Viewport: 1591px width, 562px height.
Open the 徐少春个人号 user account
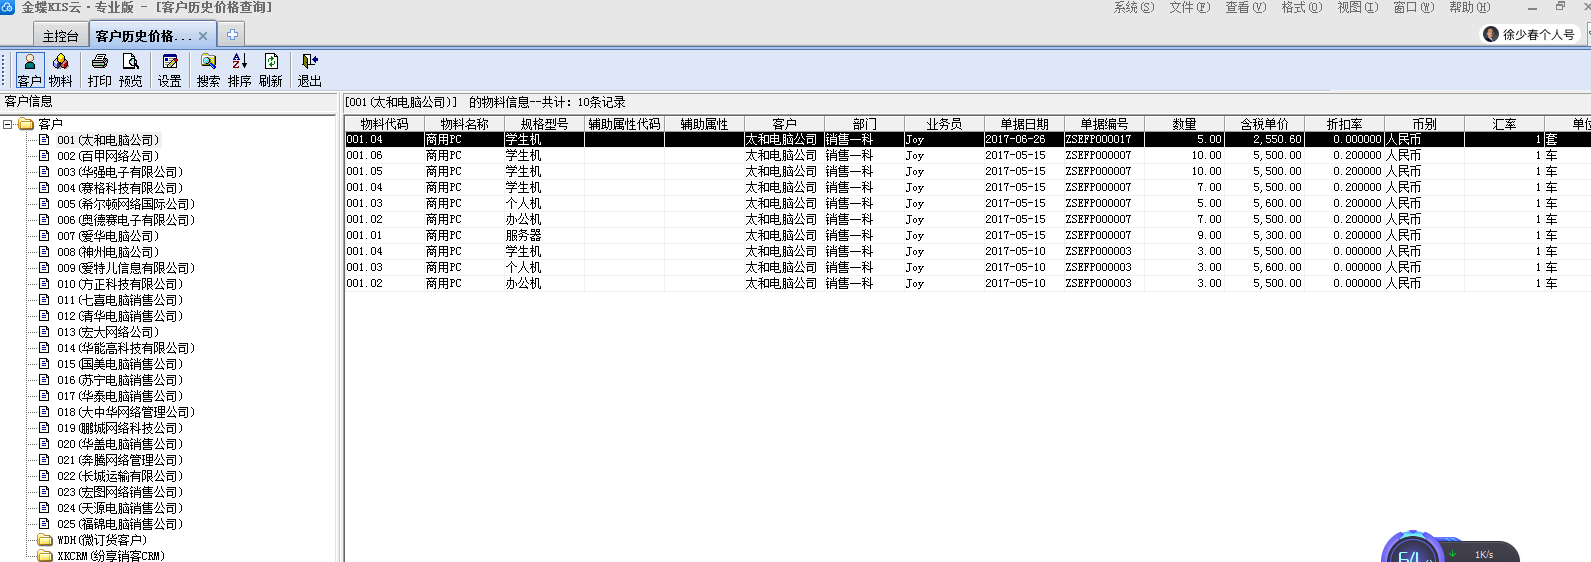click(x=1529, y=34)
